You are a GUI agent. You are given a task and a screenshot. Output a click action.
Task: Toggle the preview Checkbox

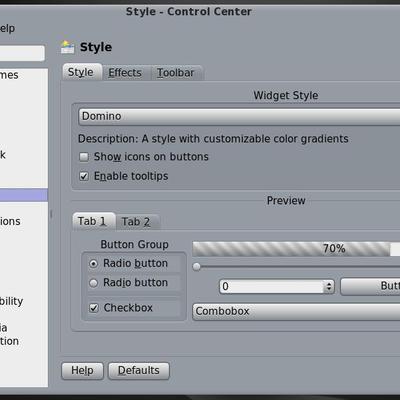click(94, 308)
